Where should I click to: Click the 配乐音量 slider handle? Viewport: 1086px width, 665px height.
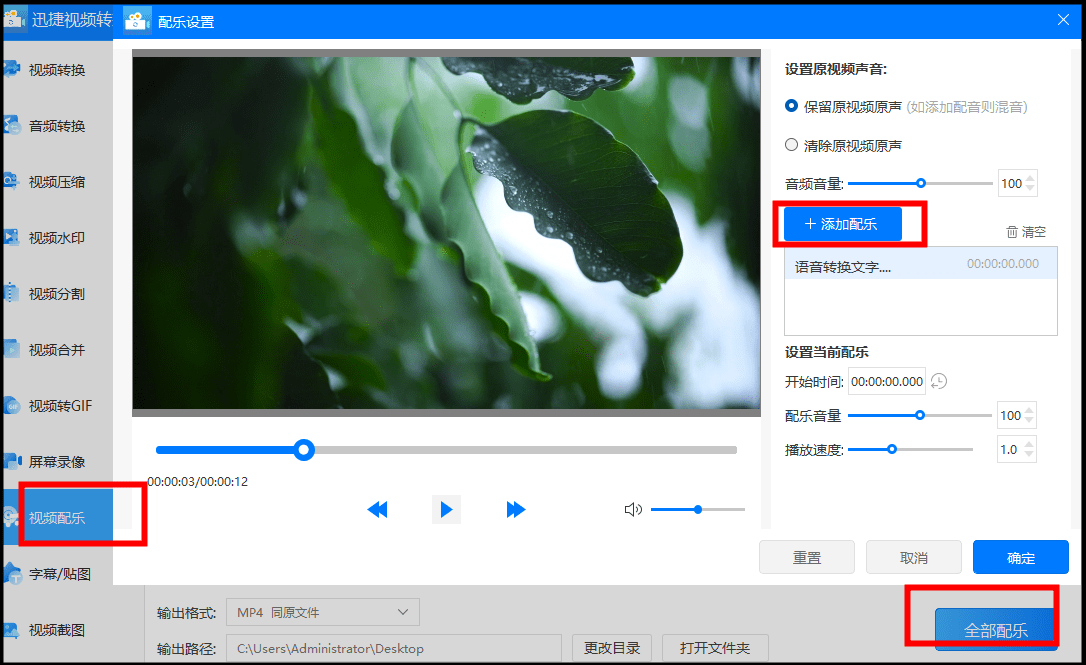920,415
